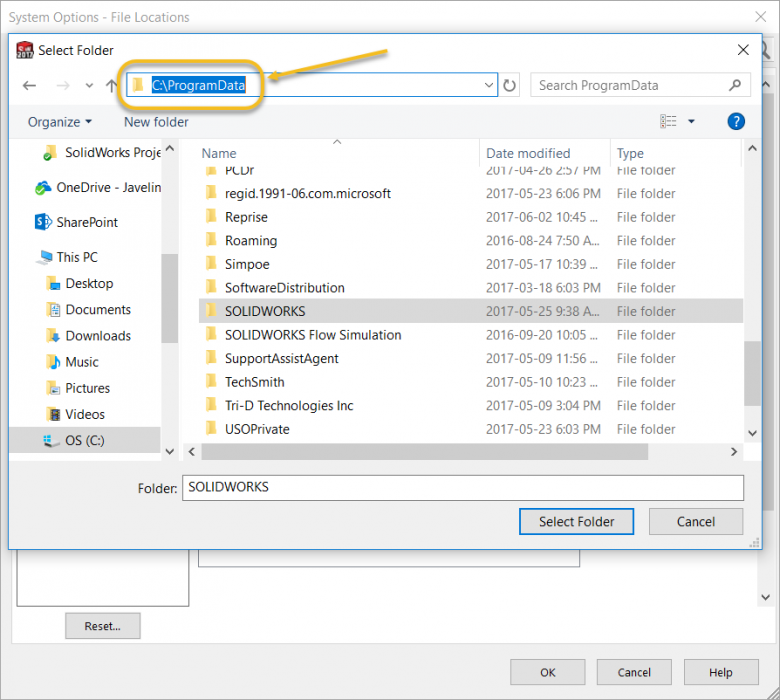Select the Simpoe folder
The width and height of the screenshot is (780, 700).
coord(471,264)
